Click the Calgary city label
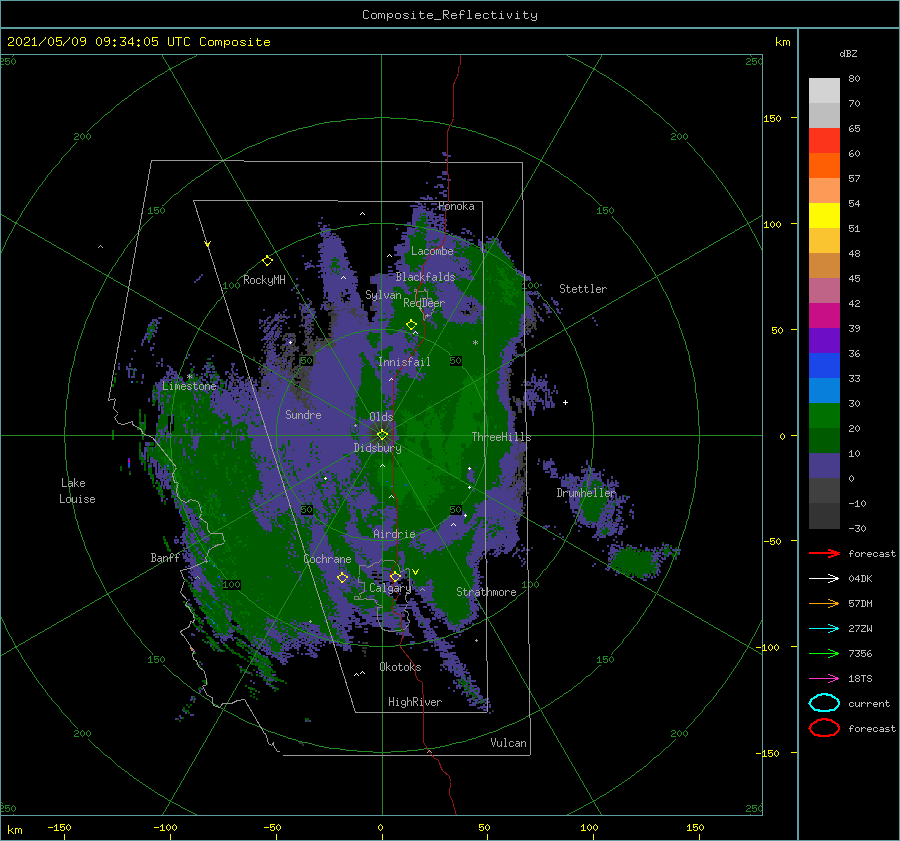The width and height of the screenshot is (900, 841). 390,588
